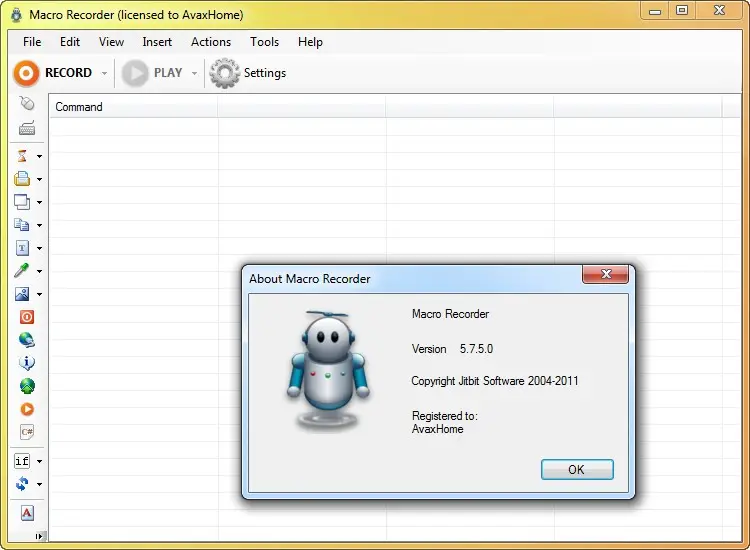Click the blue info message balloon icon

click(27, 363)
